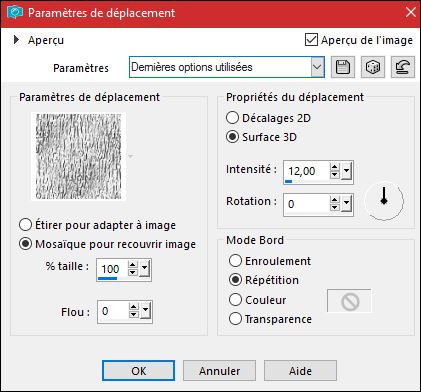Open help with the Aide button
The image size is (421, 392).
click(300, 371)
